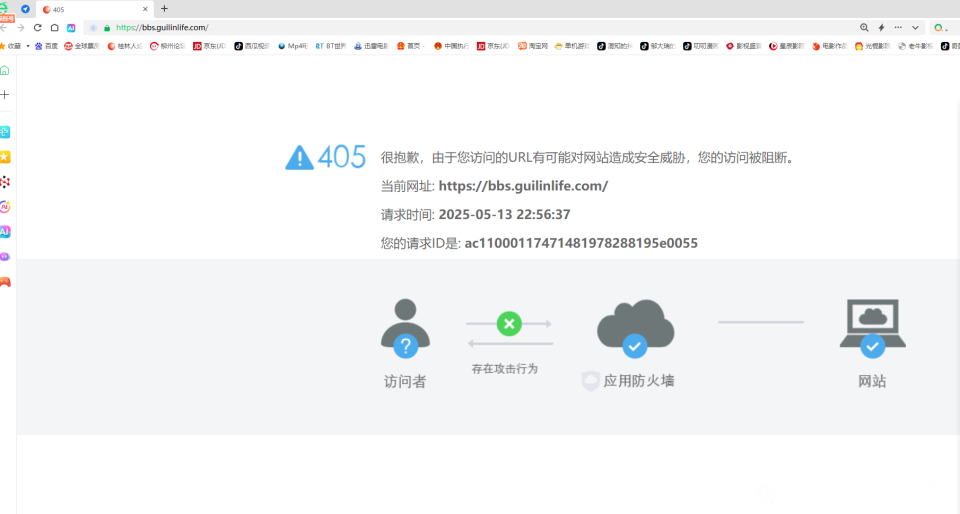960x514 pixels.
Task: Click the plus icon in the sidebar
Action: [x=5, y=95]
